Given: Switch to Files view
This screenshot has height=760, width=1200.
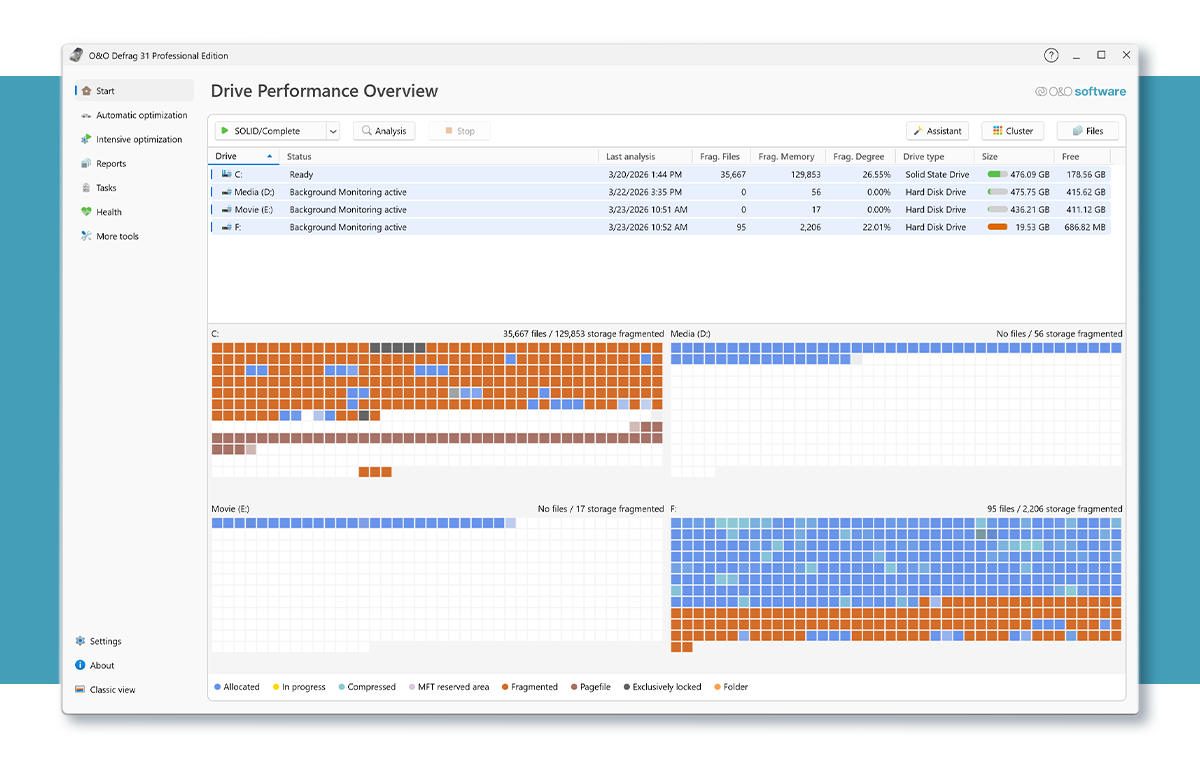Looking at the screenshot, I should [x=1088, y=131].
